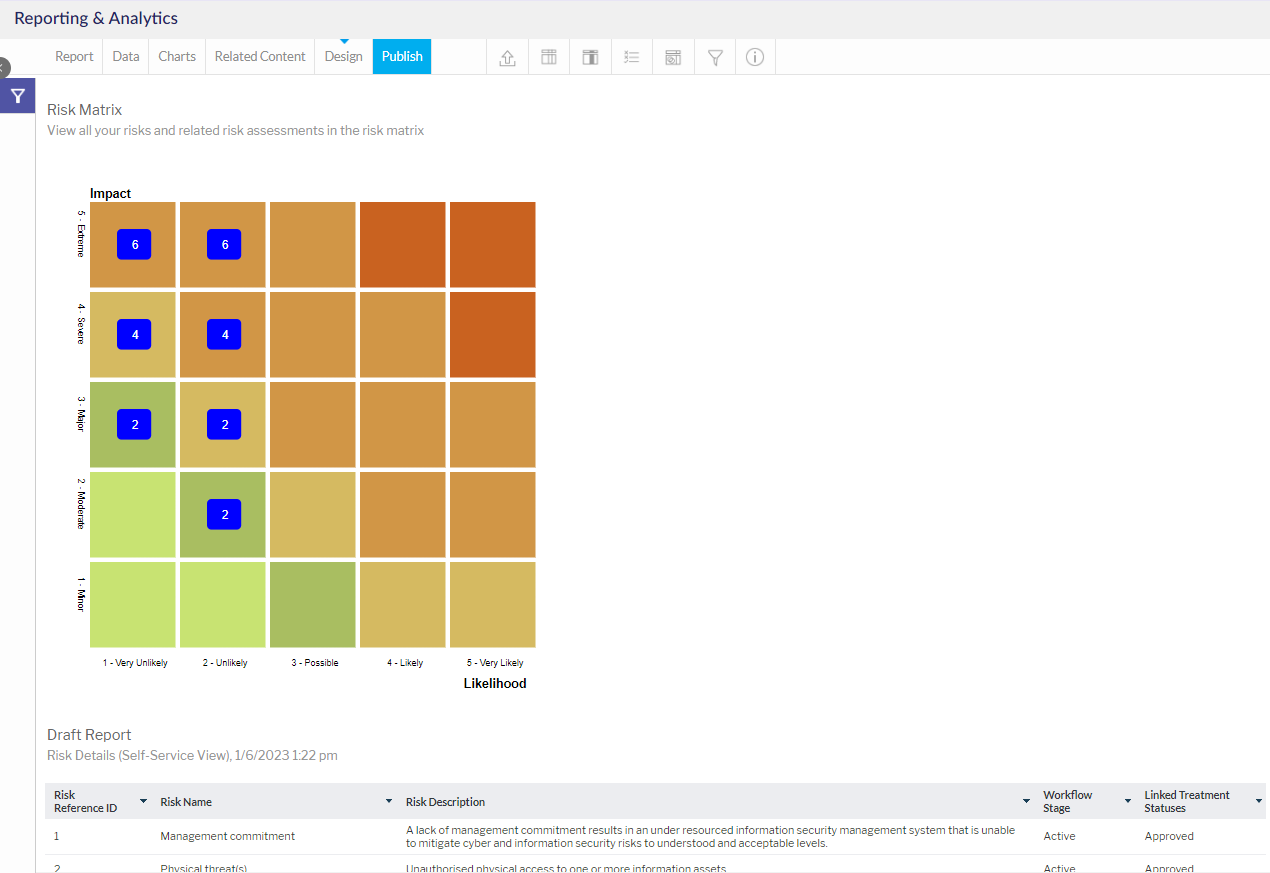Switch to the Charts tab
This screenshot has width=1270, height=873.
point(177,57)
